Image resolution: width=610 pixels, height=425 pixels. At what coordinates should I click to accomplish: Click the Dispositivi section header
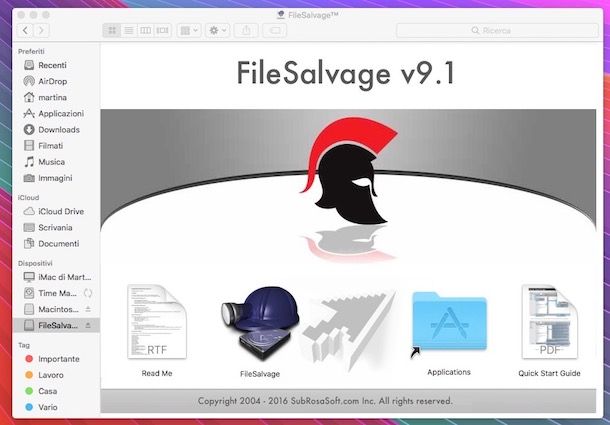[35, 263]
